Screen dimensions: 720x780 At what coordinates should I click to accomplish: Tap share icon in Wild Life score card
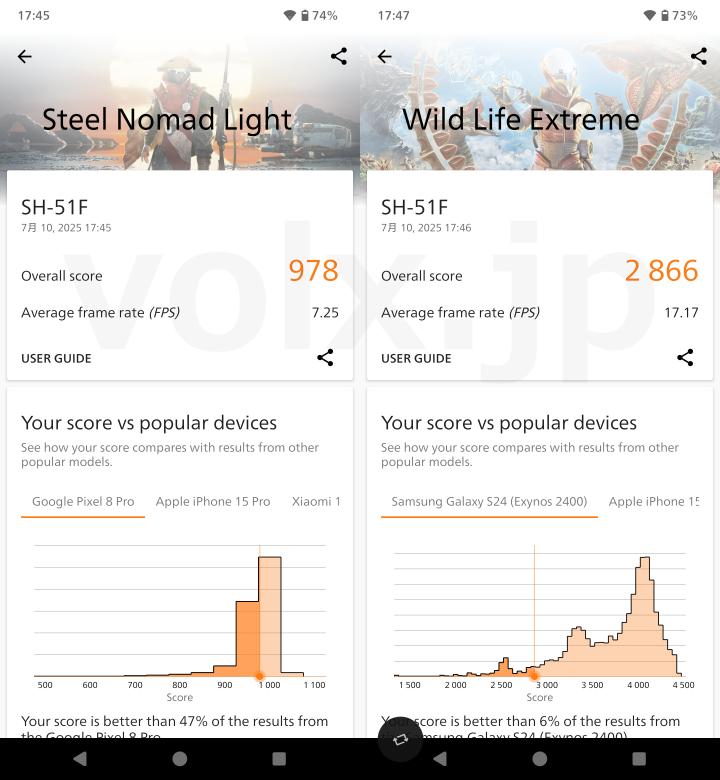pos(685,358)
